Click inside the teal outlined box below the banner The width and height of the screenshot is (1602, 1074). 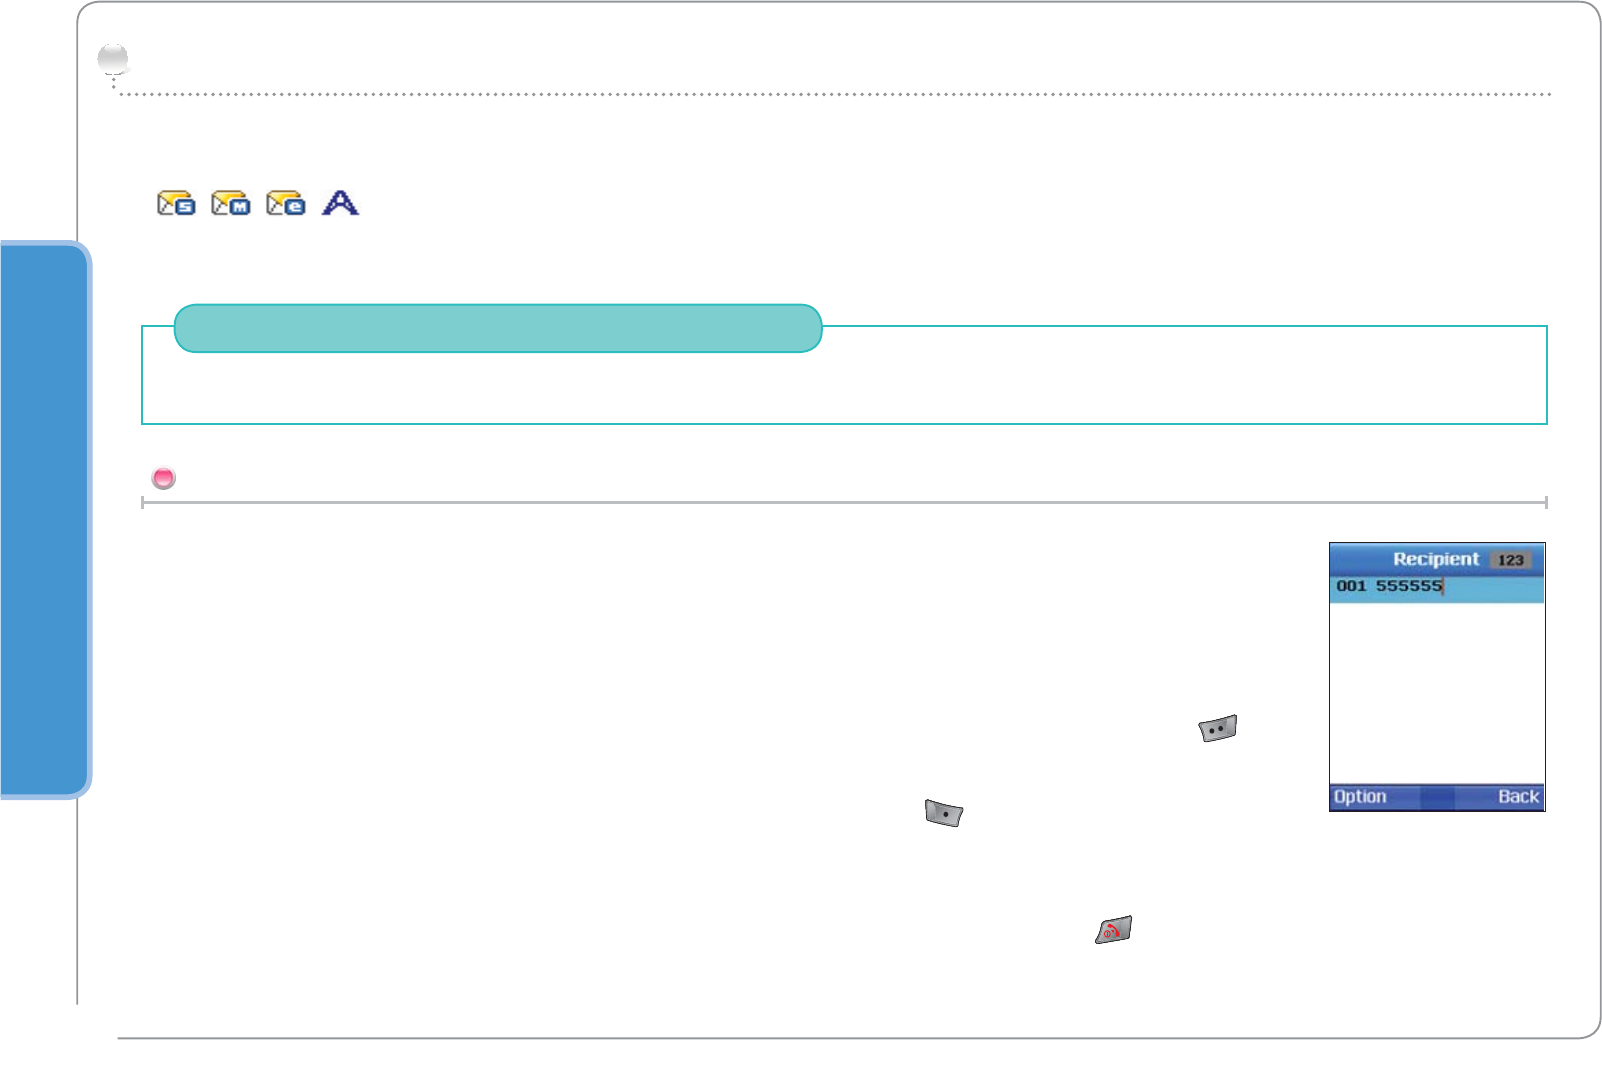pos(844,388)
